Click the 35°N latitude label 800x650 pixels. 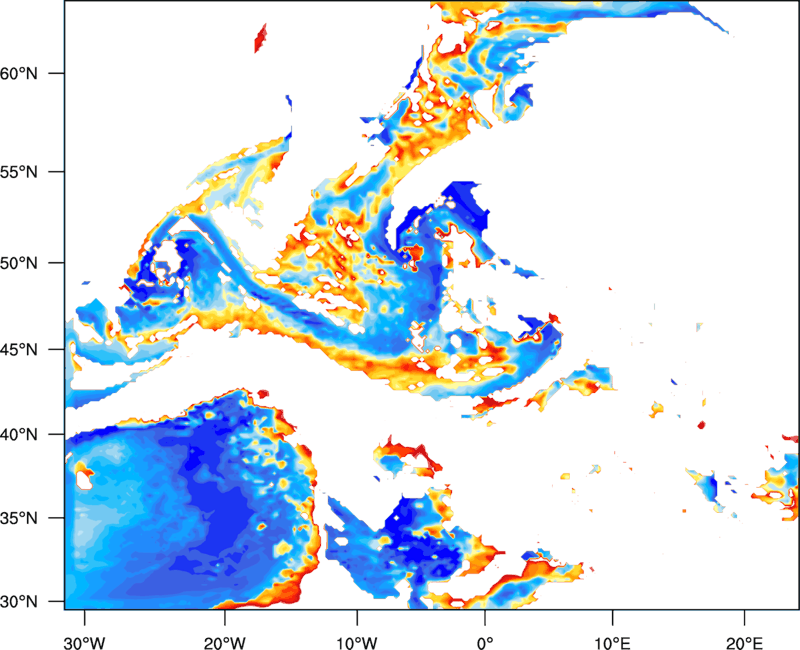coord(19,518)
